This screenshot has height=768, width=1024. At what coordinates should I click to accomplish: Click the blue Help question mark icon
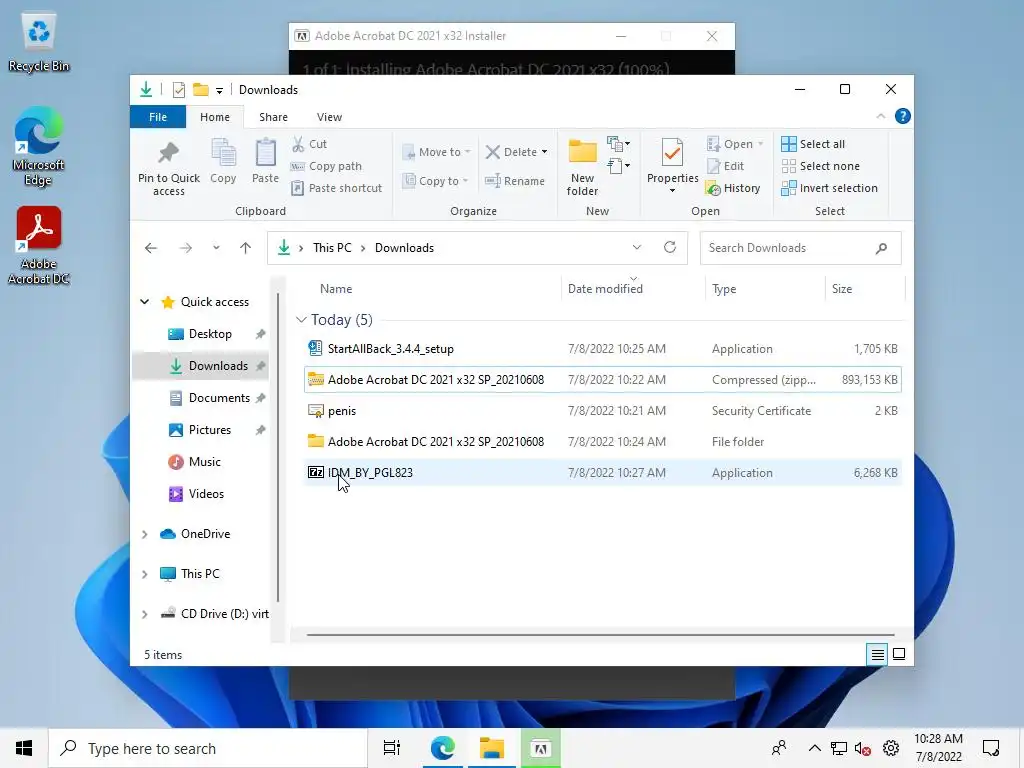pos(903,116)
